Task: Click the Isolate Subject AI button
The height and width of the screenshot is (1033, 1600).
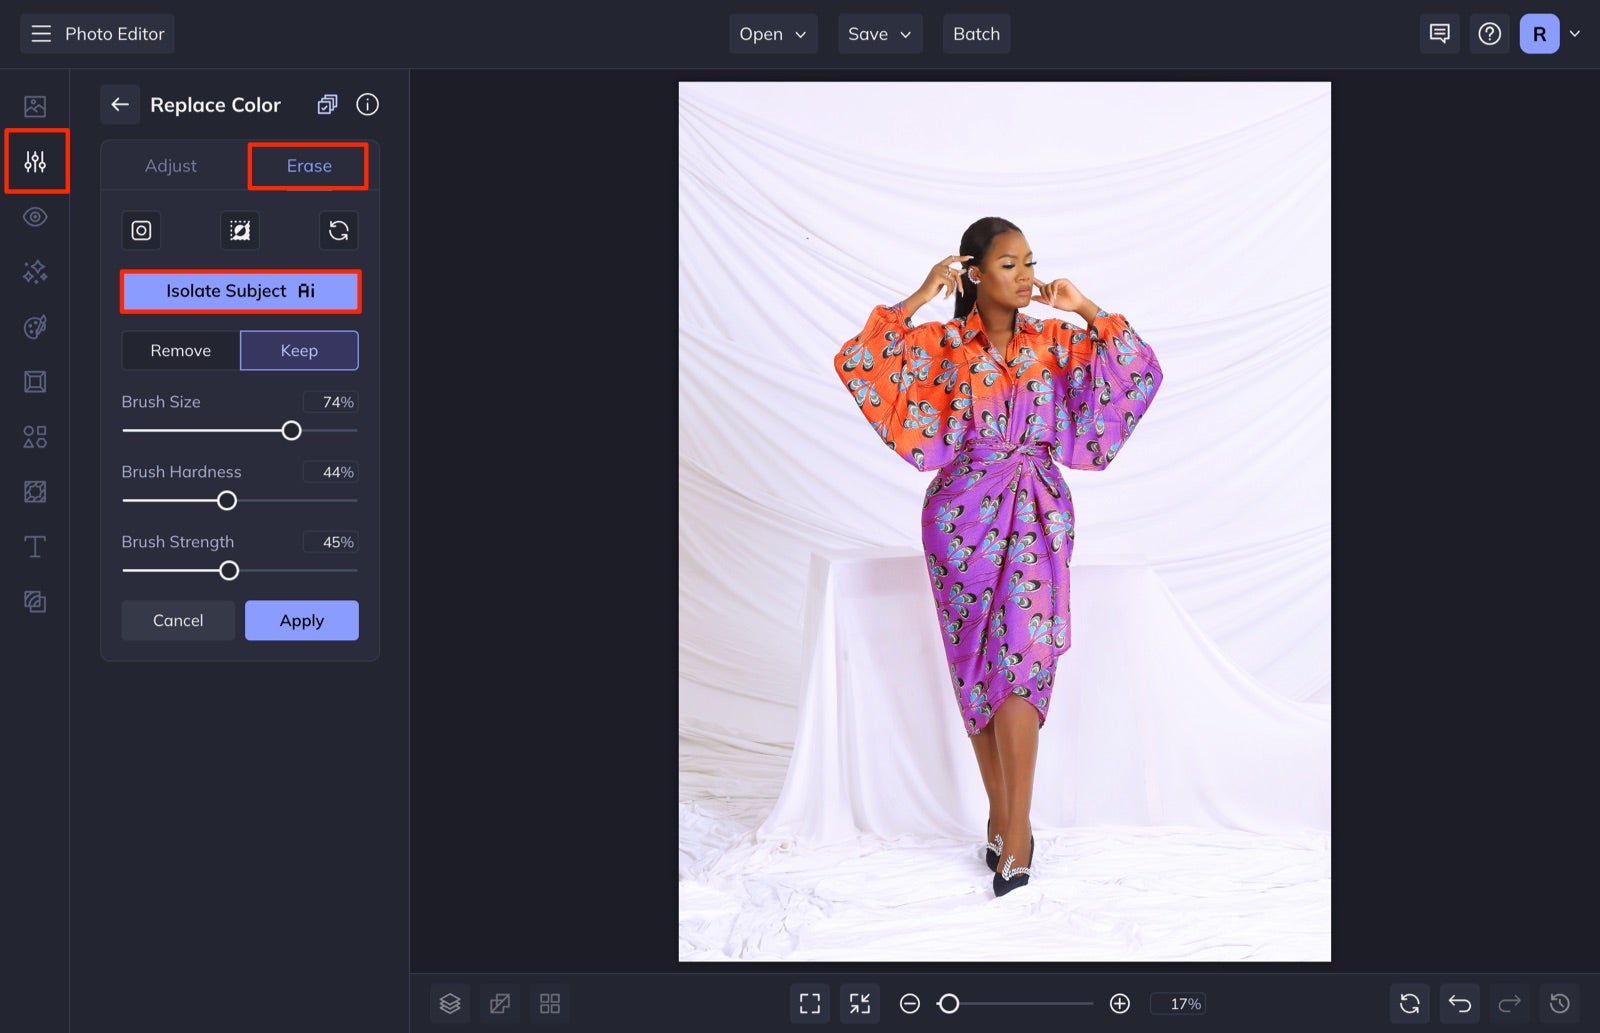Action: (240, 291)
